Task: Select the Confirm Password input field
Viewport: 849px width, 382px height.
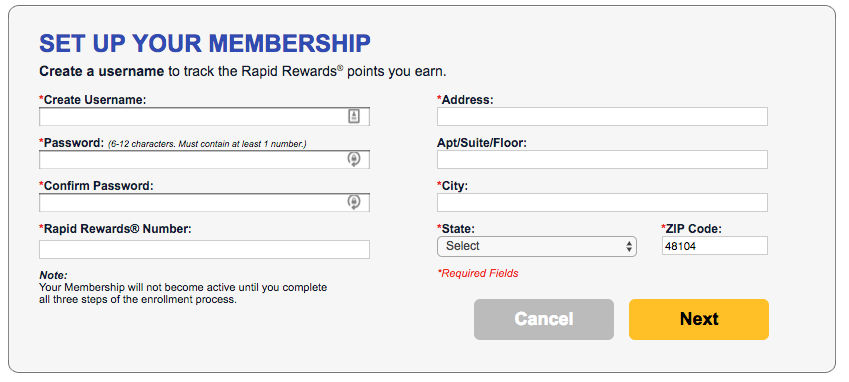Action: pyautogui.click(x=204, y=202)
